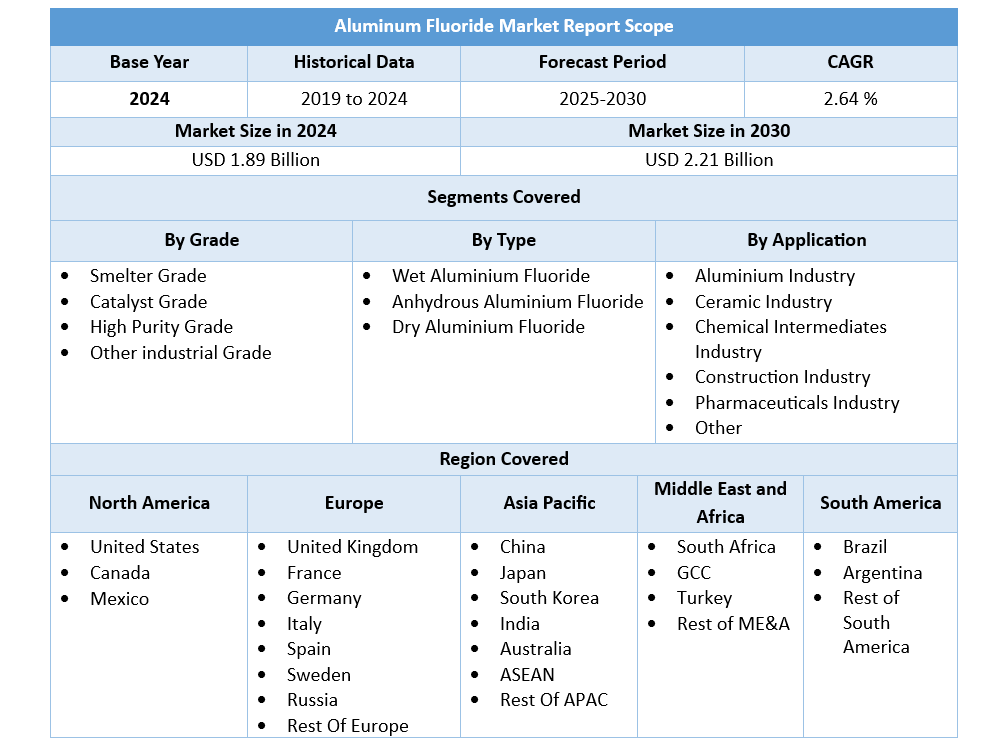Click the Aluminum Fluoride Market Report Scope title
1008x742 pixels.
[503, 26]
